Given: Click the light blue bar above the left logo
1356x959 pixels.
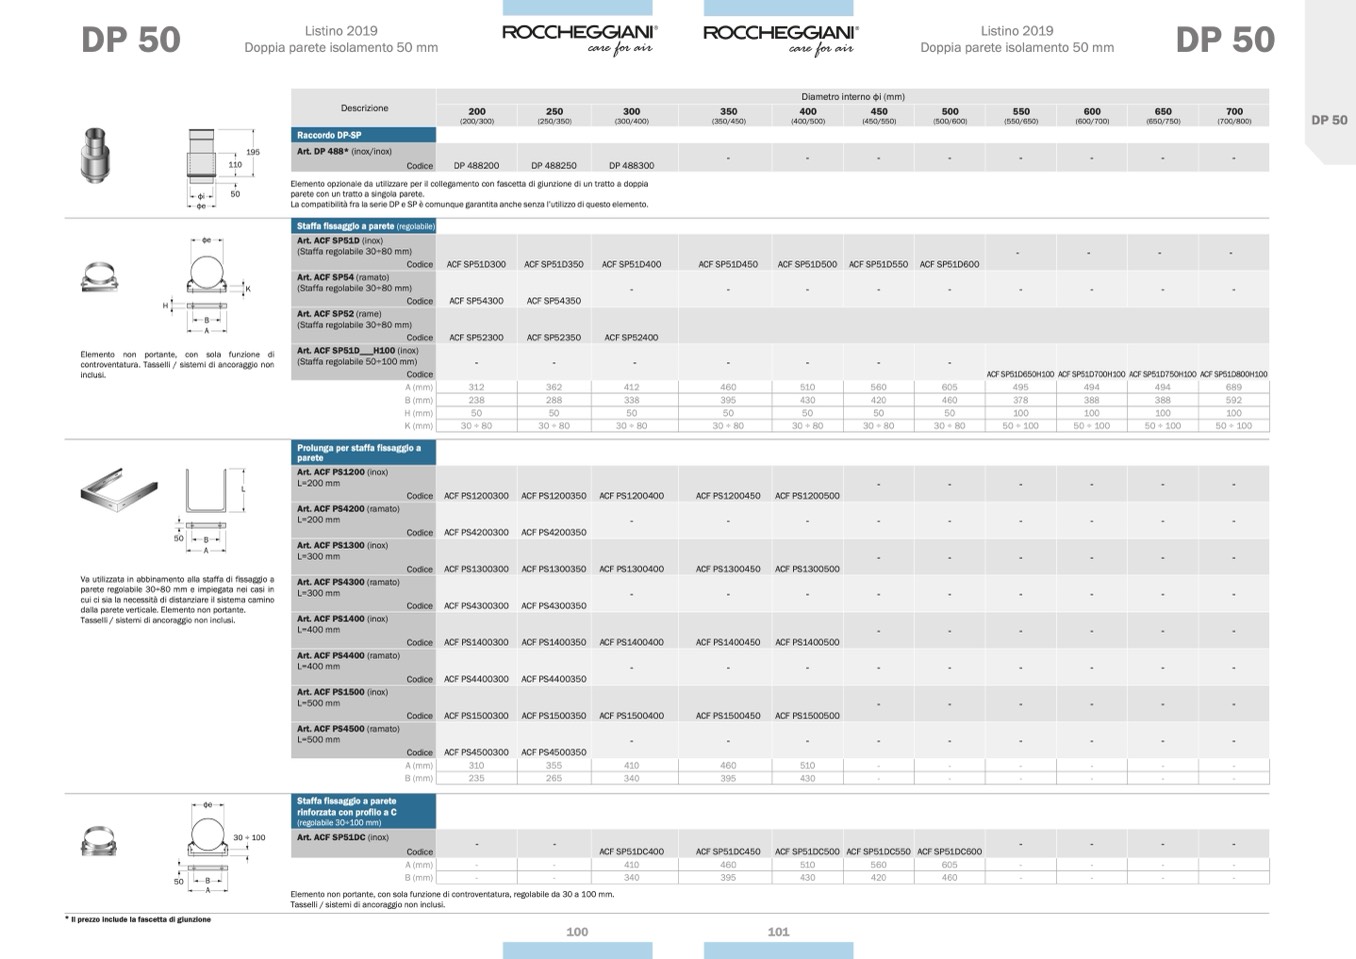Looking at the screenshot, I should click(x=578, y=8).
